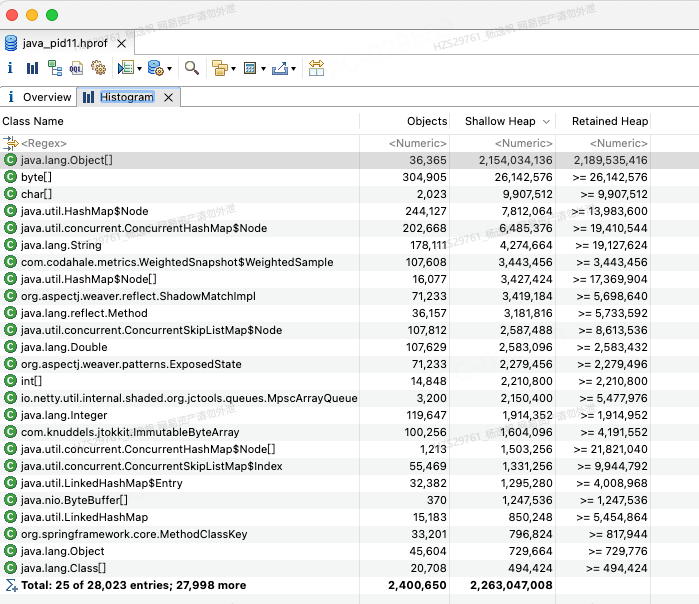Select WeightedSnapshot$WeightedSample row
This screenshot has width=699, height=604.
[x=350, y=262]
